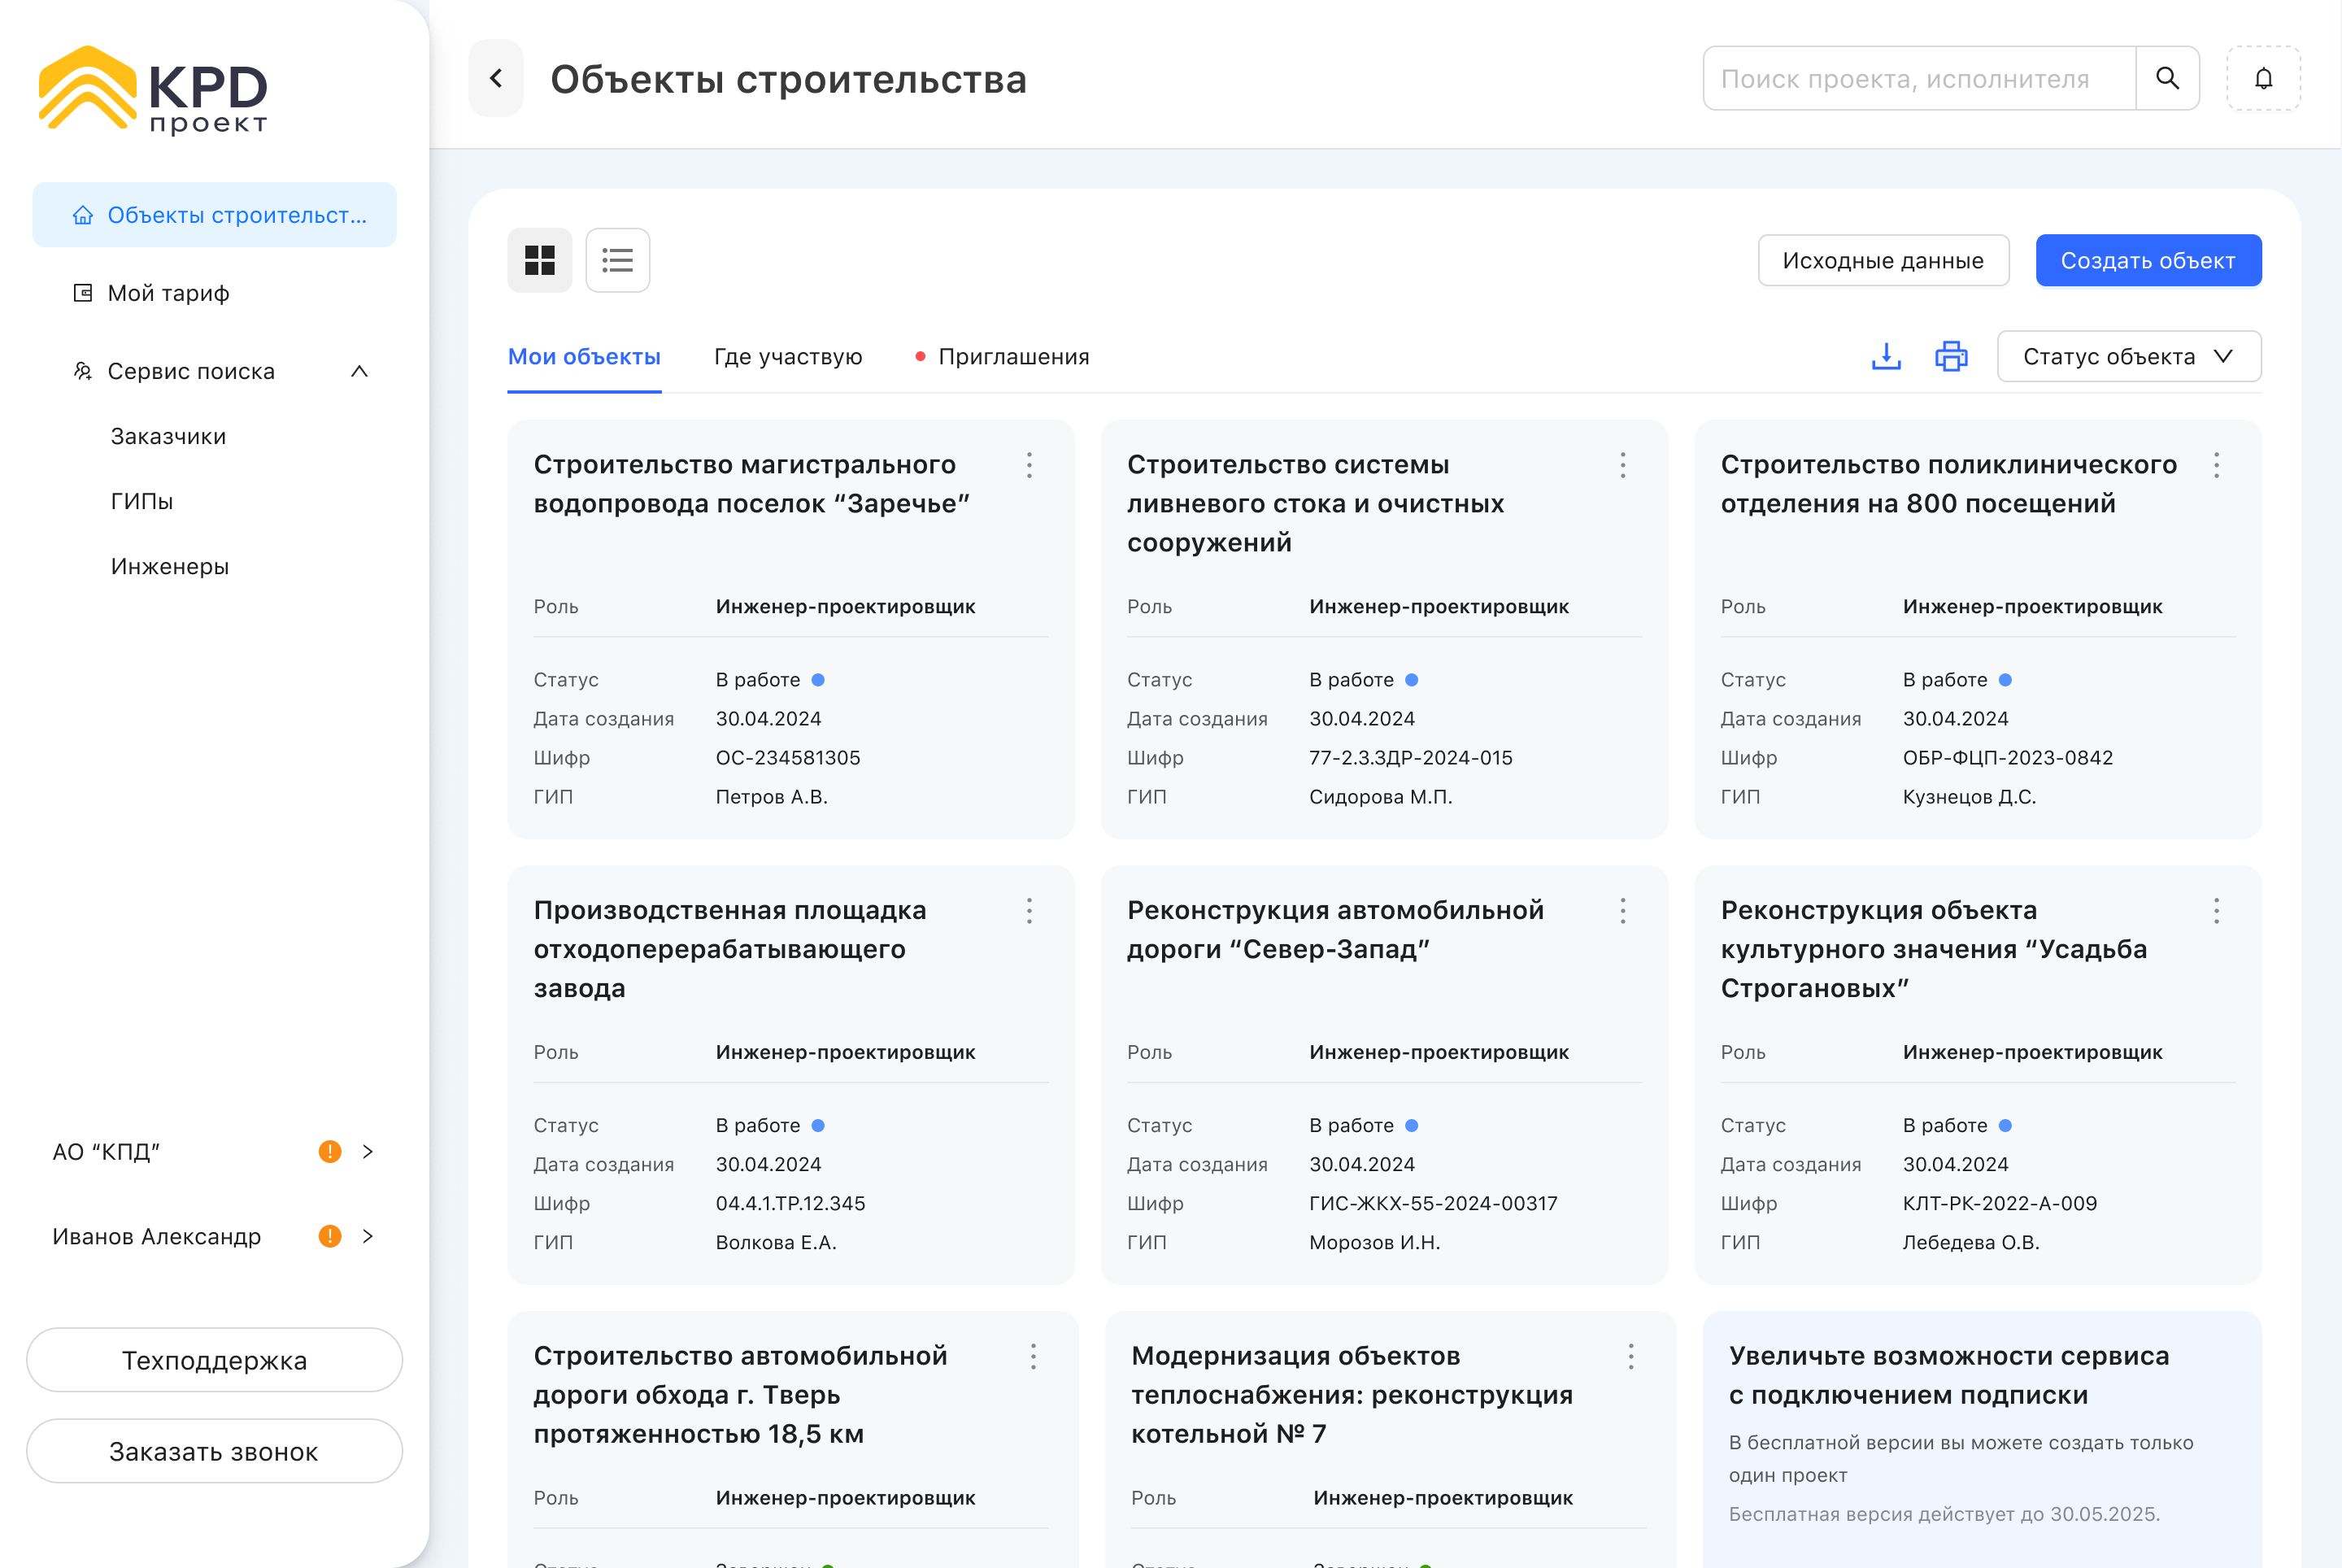This screenshot has width=2342, height=1568.
Task: Open menu for магистрального водопровода card
Action: tap(1029, 465)
